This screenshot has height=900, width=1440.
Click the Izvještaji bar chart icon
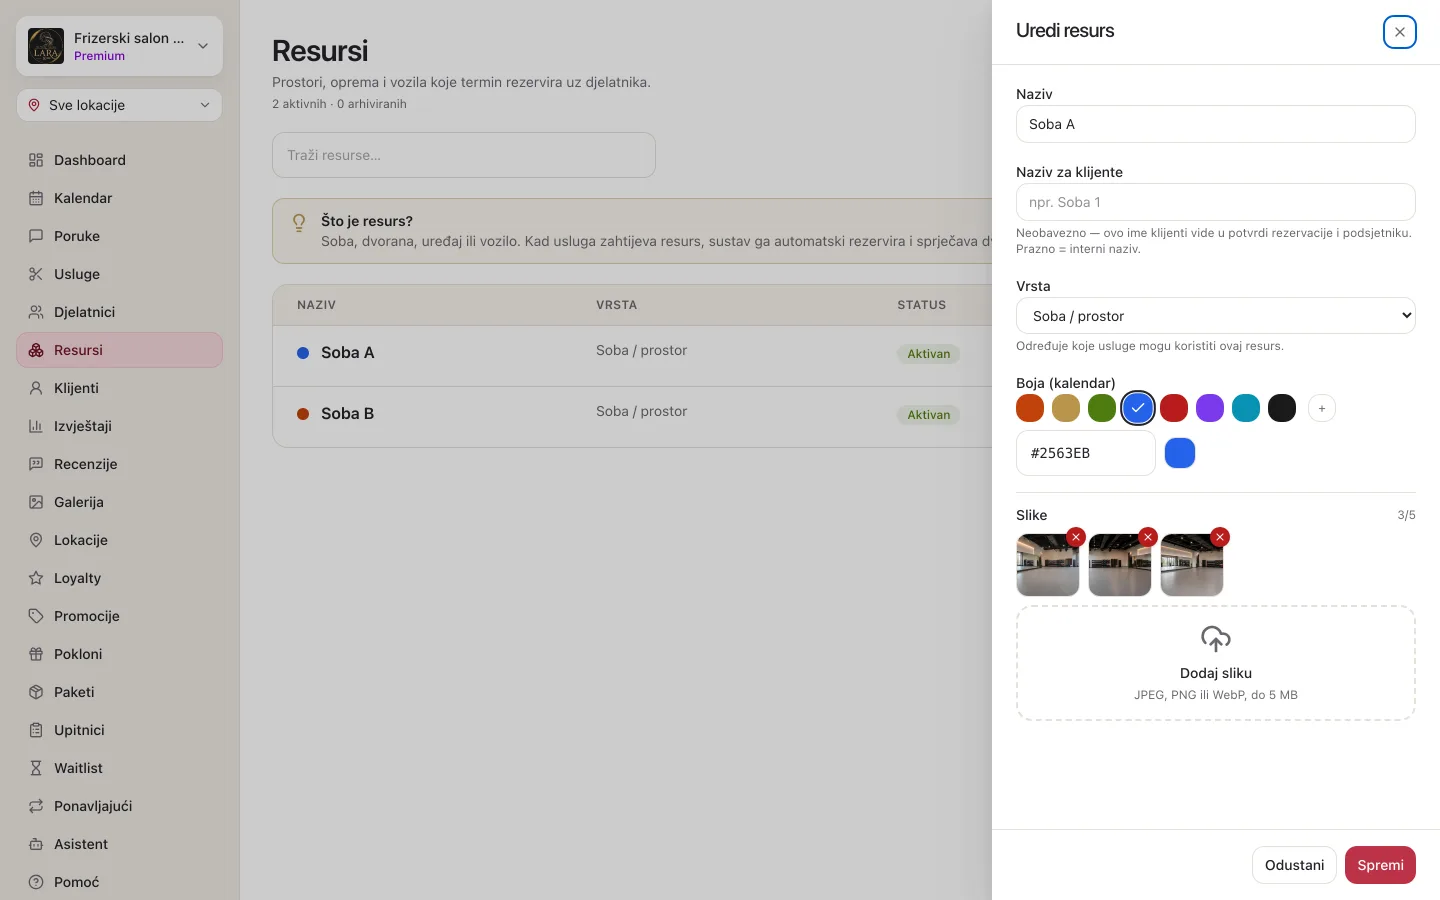click(36, 426)
